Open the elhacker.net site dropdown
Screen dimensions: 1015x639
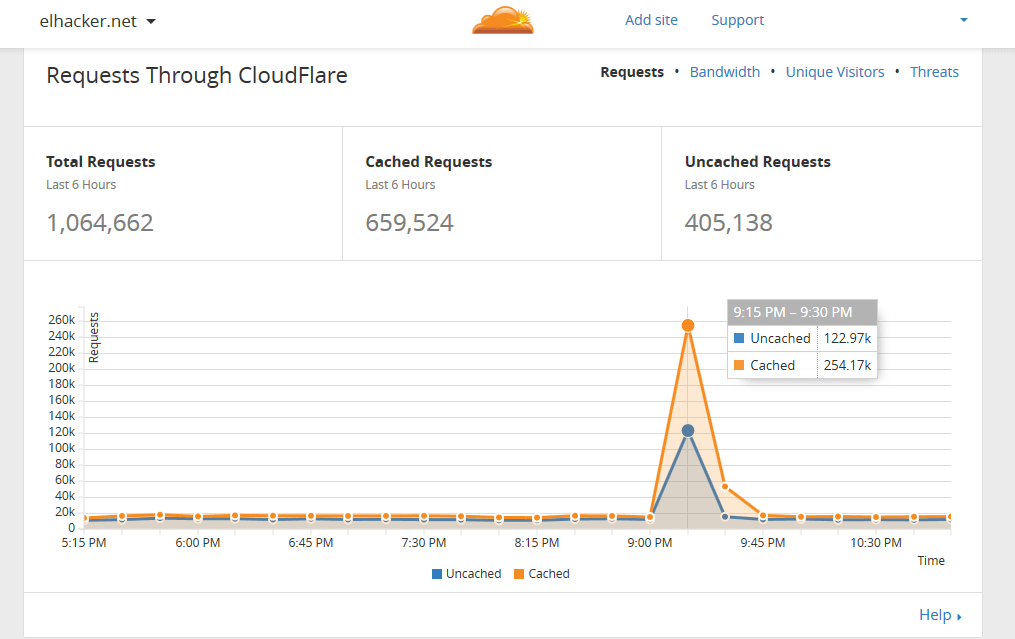[x=97, y=21]
